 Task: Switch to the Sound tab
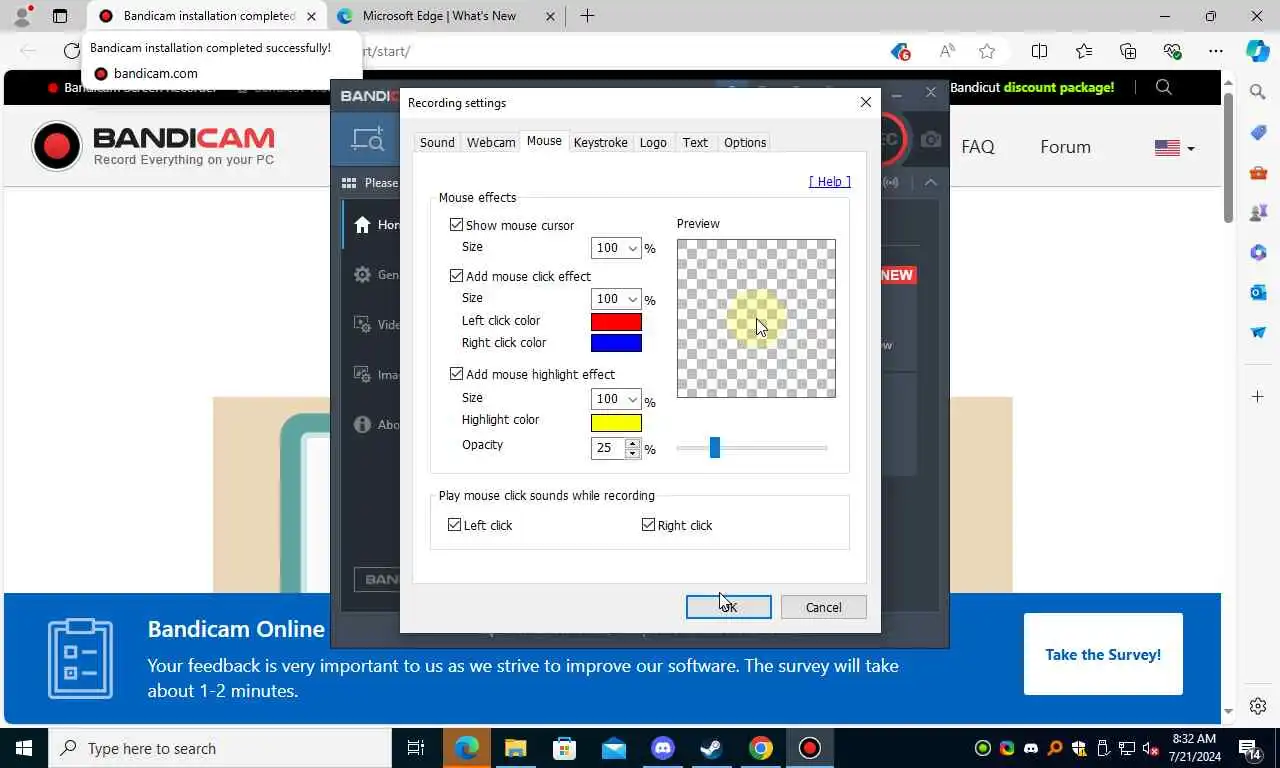(x=437, y=142)
